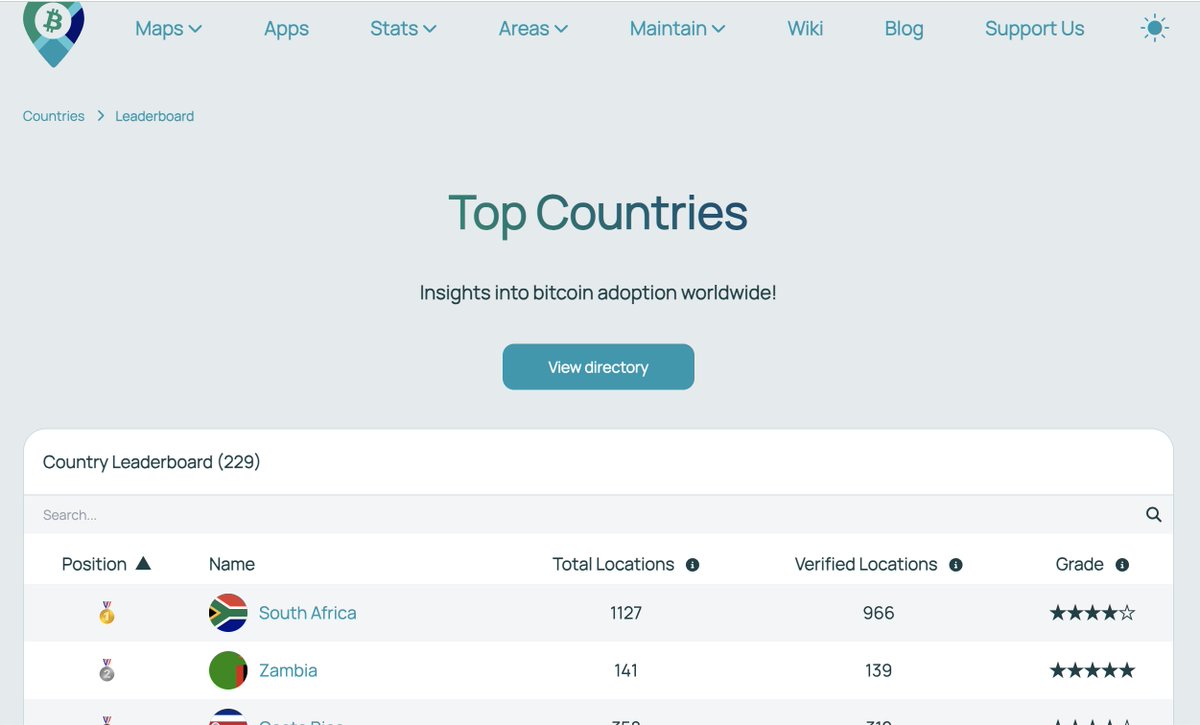Click the Zambia flag icon

227,670
